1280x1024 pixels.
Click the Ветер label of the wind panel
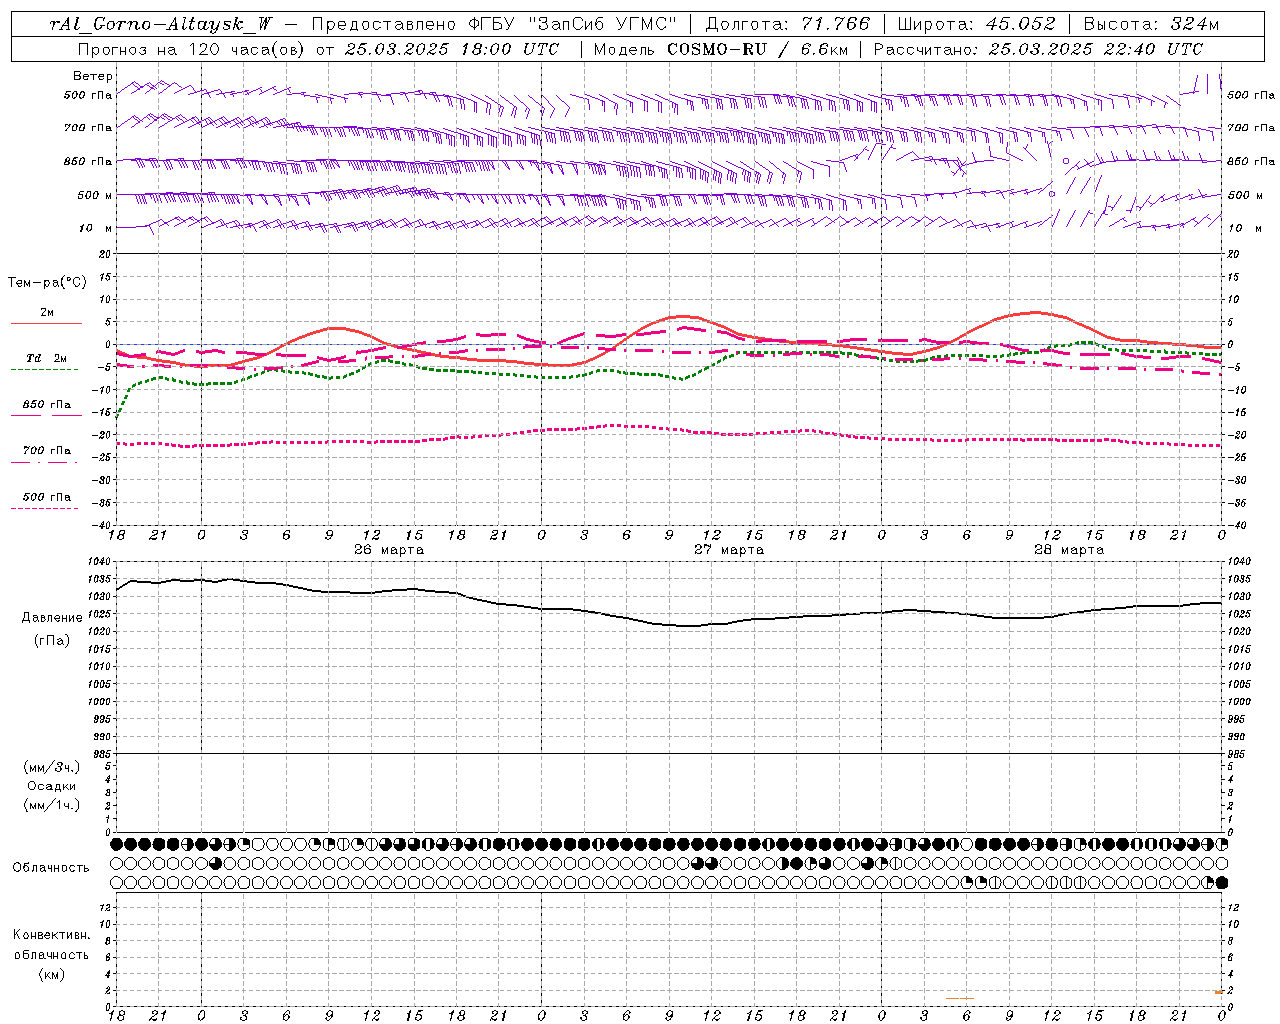pyautogui.click(x=93, y=76)
